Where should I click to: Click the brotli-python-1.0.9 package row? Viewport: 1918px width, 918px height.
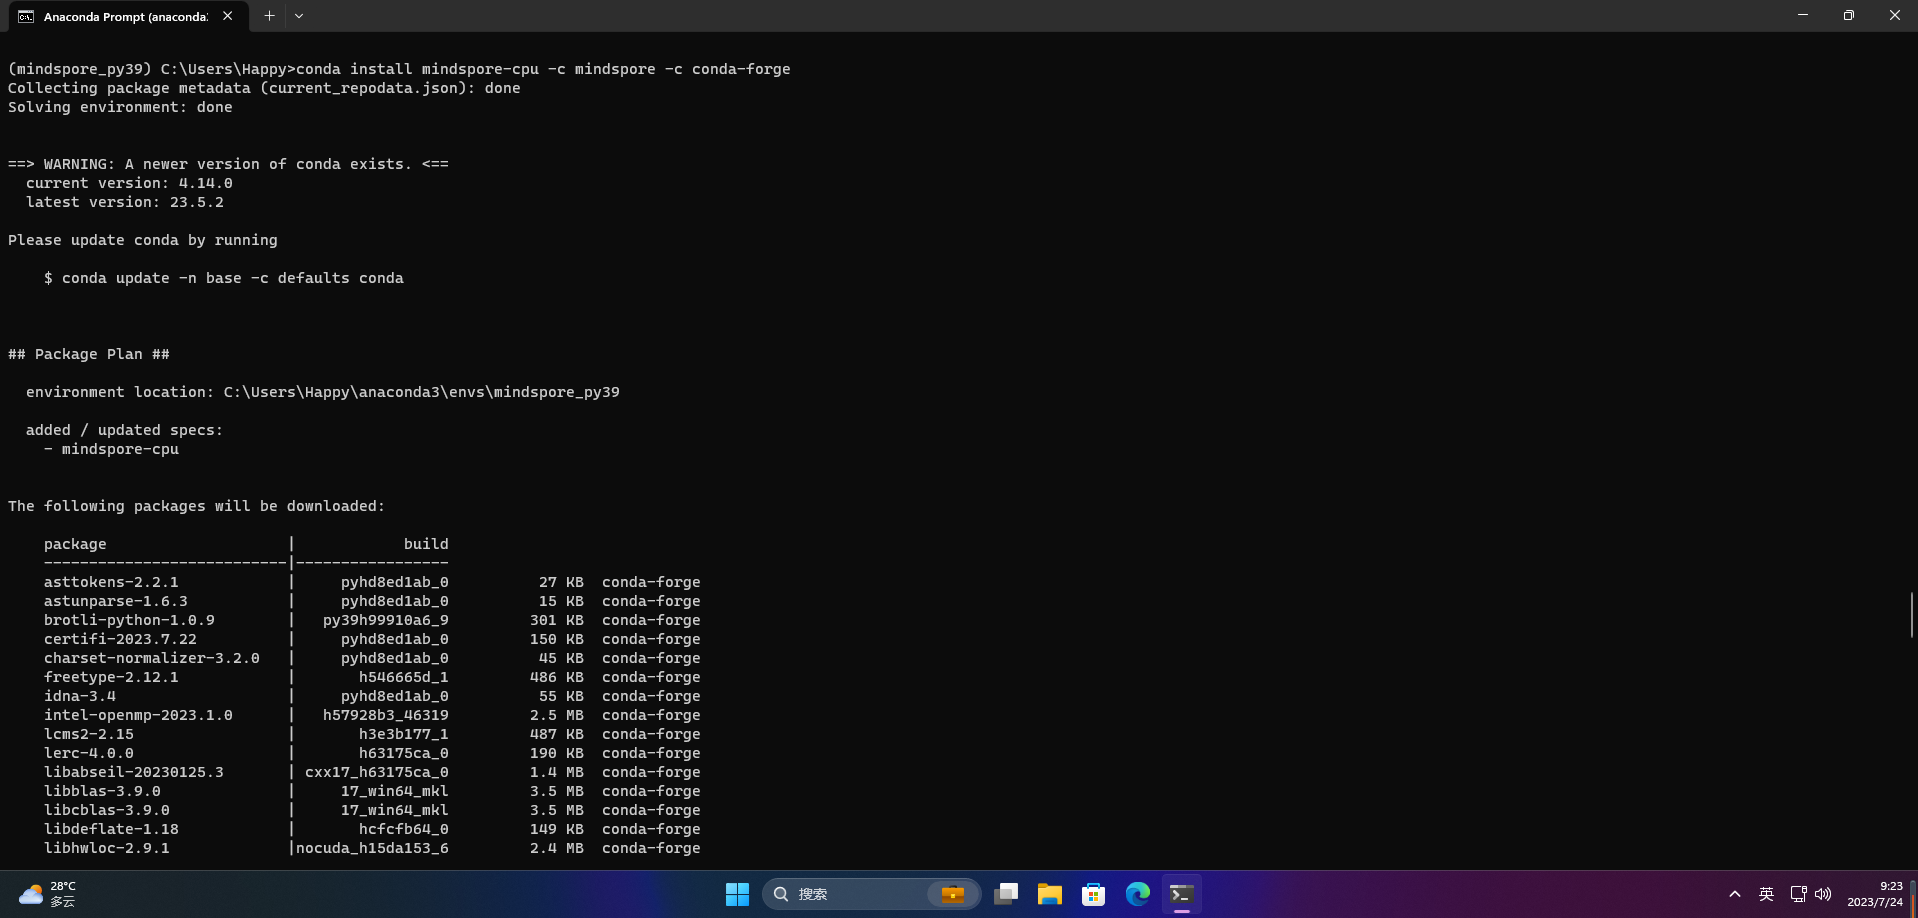(372, 620)
